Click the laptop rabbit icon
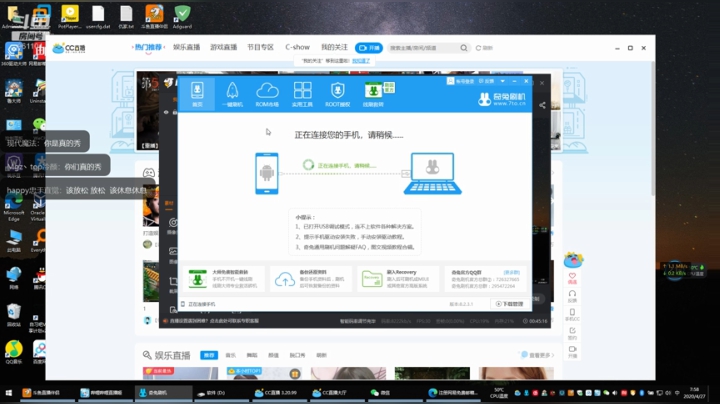This screenshot has width=720, height=404. [433, 174]
